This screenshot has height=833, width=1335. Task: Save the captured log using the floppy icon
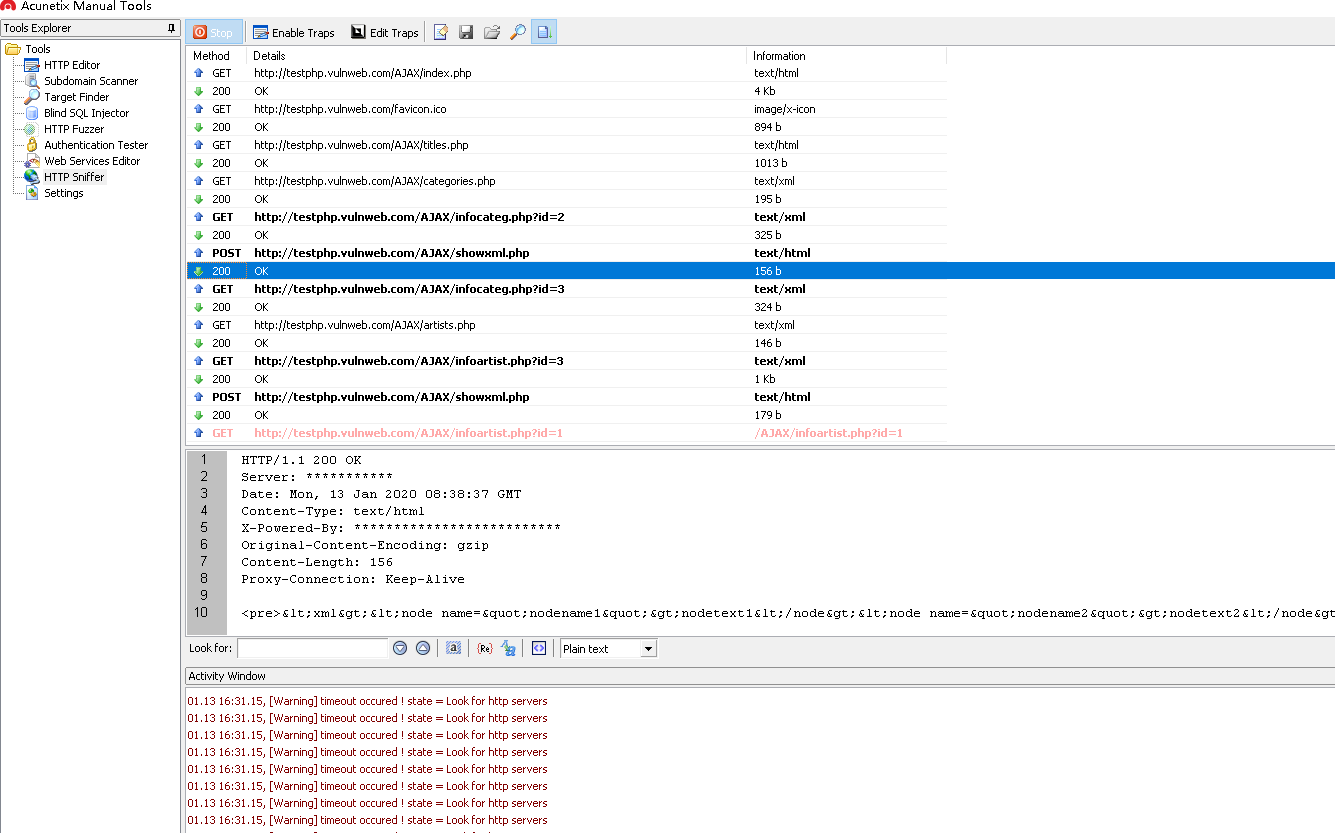coord(466,33)
